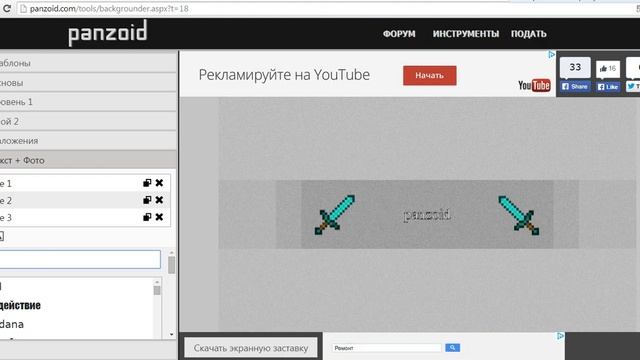Open the ИНСТРУМЕНТЫ menu item
This screenshot has height=360, width=640.
(466, 34)
